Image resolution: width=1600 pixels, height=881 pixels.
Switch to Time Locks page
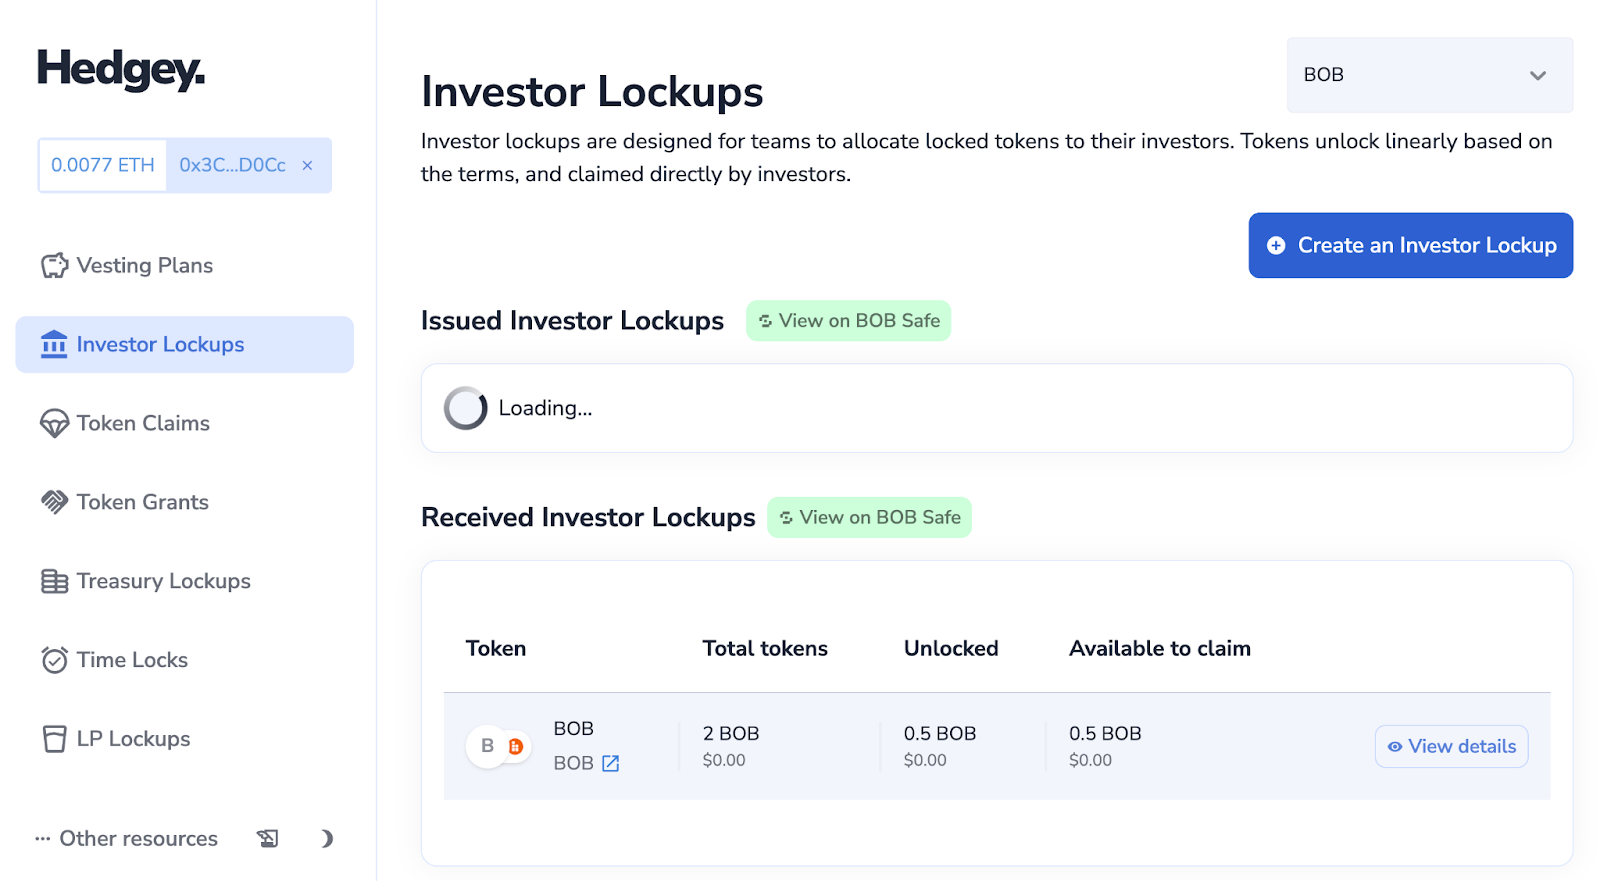click(132, 660)
